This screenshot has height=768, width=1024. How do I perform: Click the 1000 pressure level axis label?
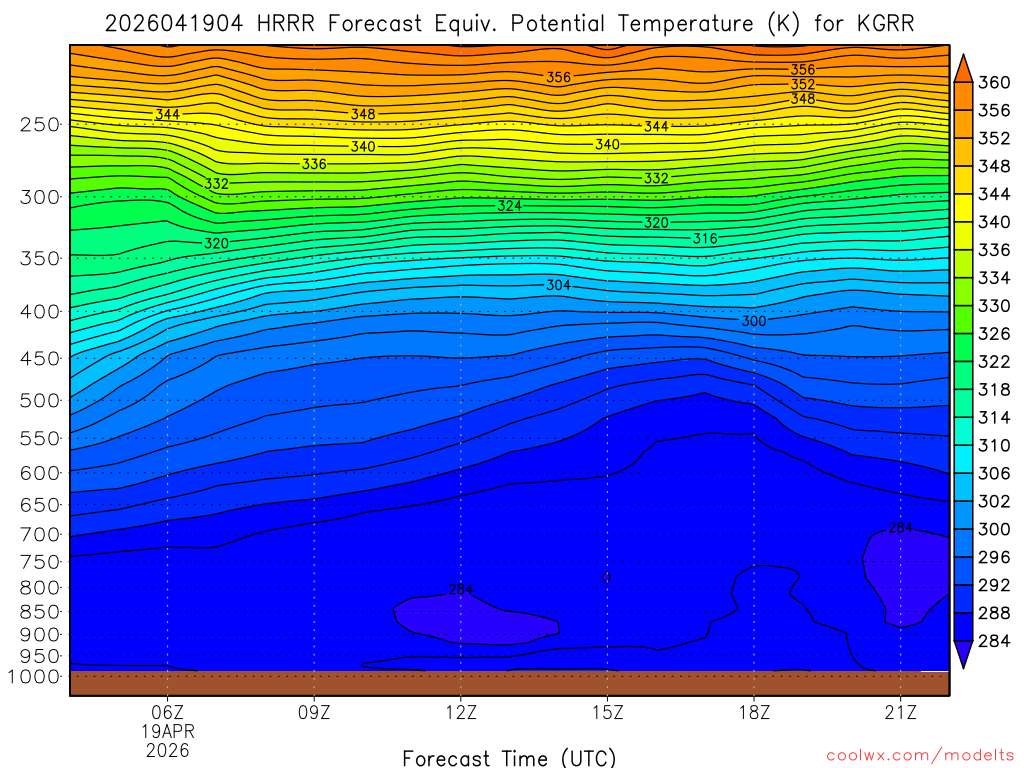(x=33, y=677)
